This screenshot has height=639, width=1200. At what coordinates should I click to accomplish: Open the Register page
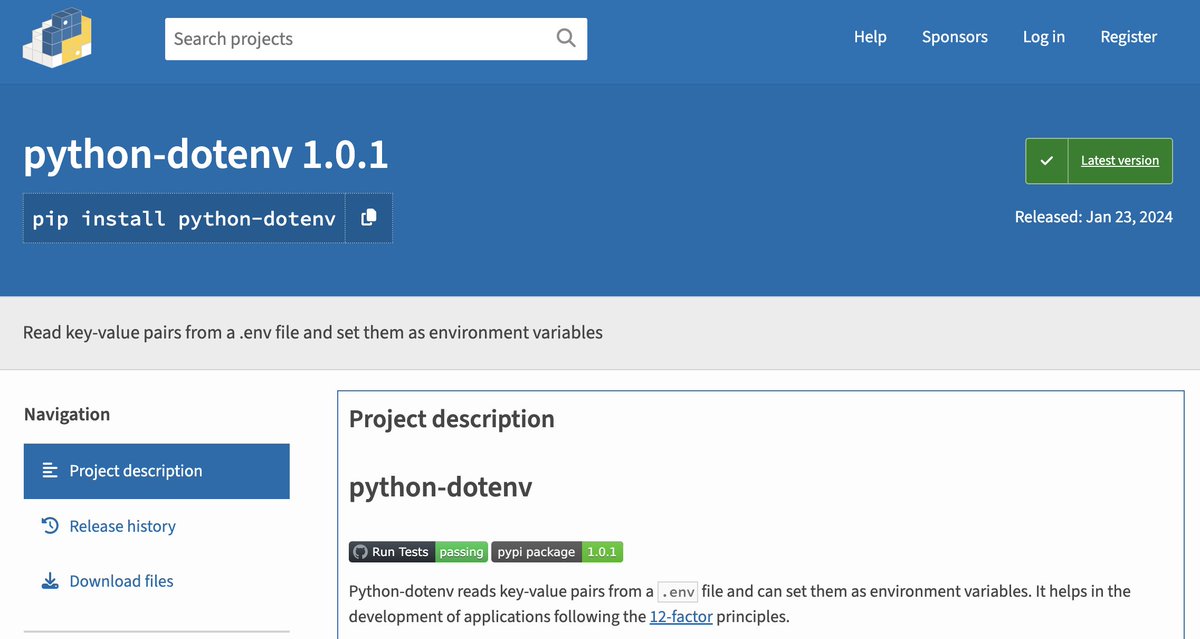coord(1129,37)
